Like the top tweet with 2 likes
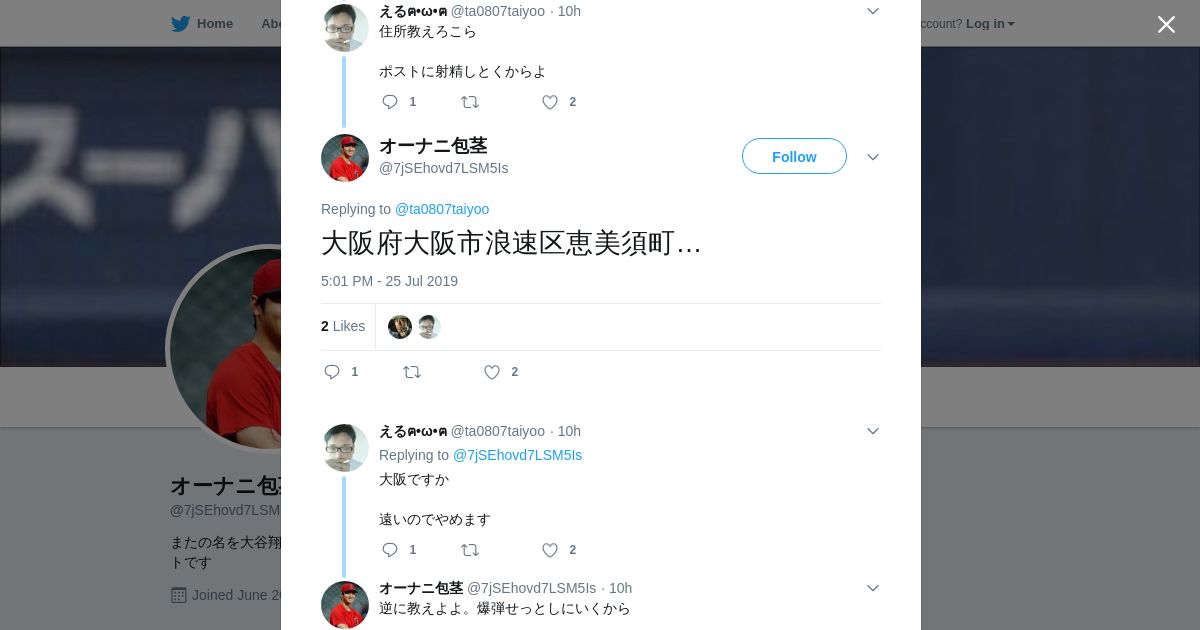This screenshot has height=630, width=1200. (550, 102)
